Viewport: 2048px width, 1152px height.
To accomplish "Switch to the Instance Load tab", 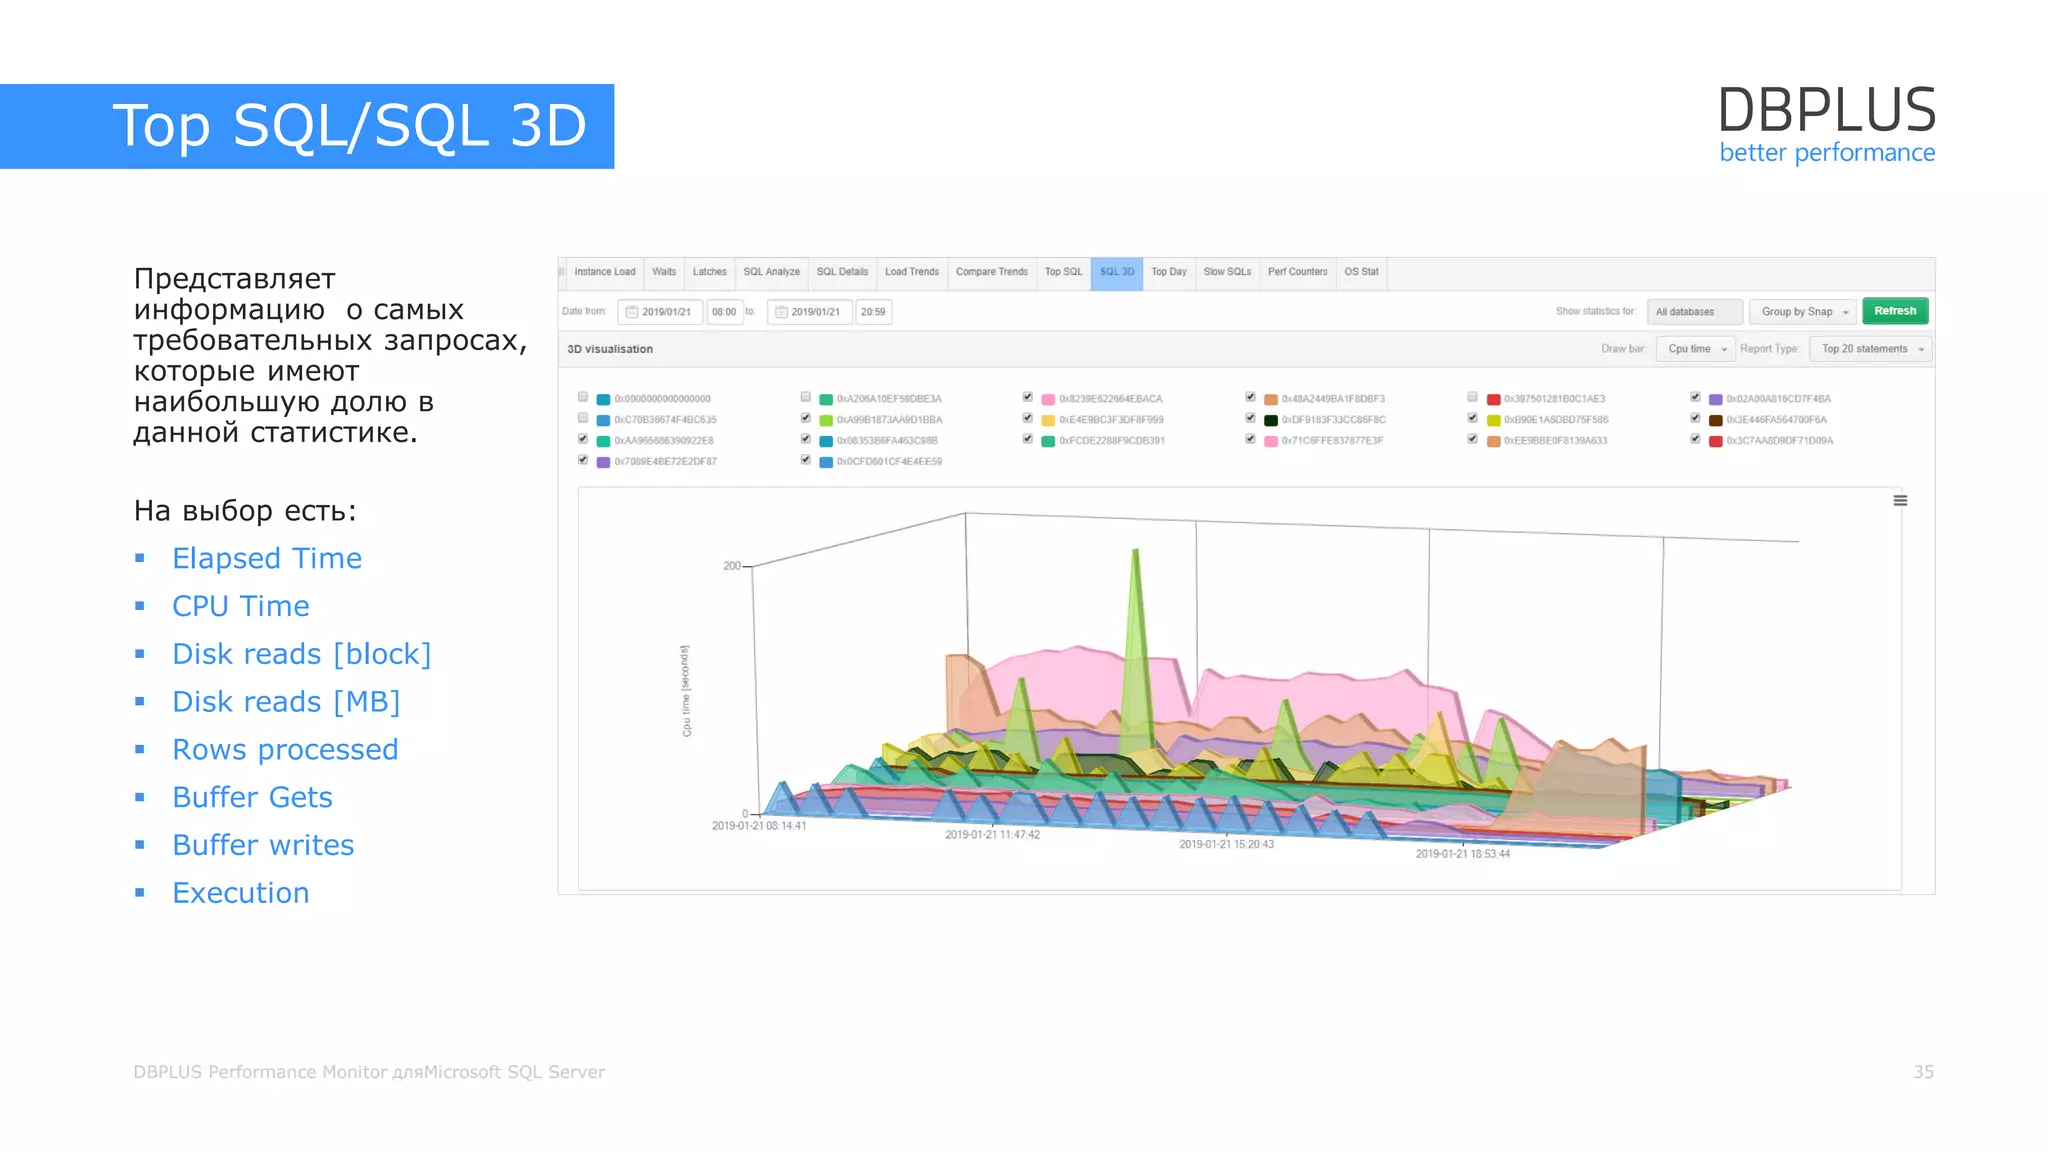I will click(604, 272).
